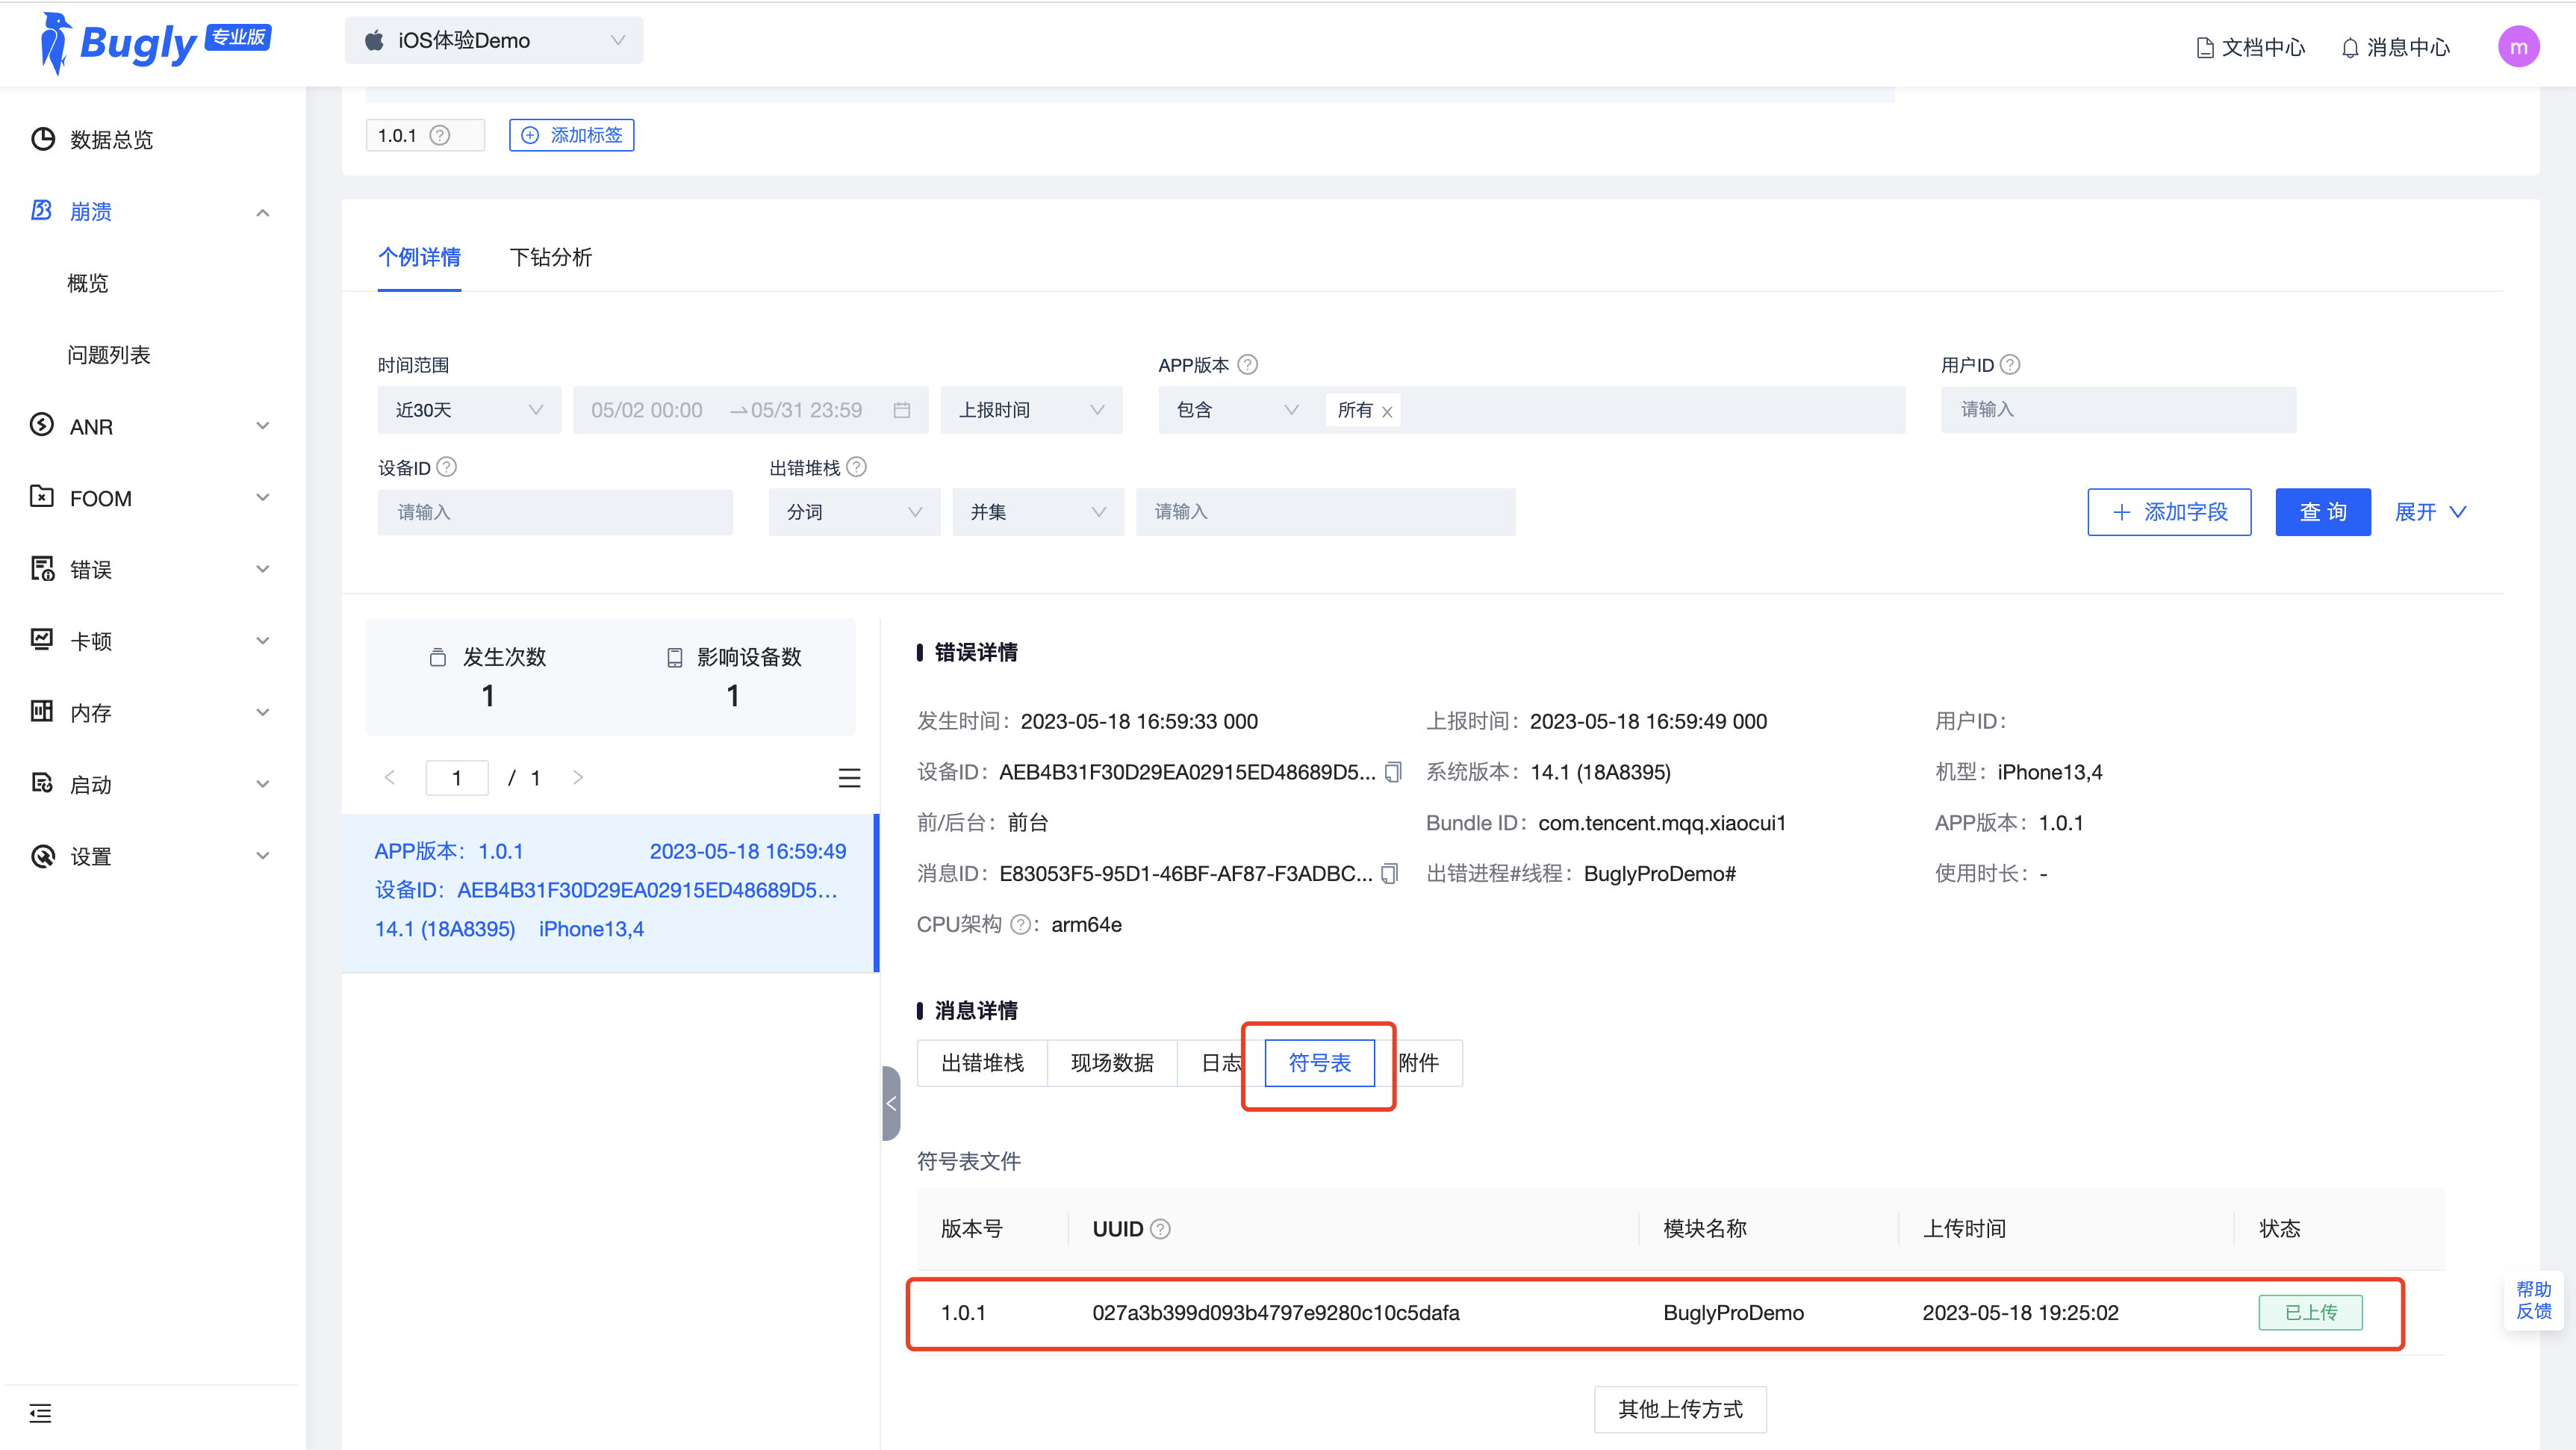Image resolution: width=2576 pixels, height=1450 pixels.
Task: Focus the 设备ID input field
Action: click(555, 512)
